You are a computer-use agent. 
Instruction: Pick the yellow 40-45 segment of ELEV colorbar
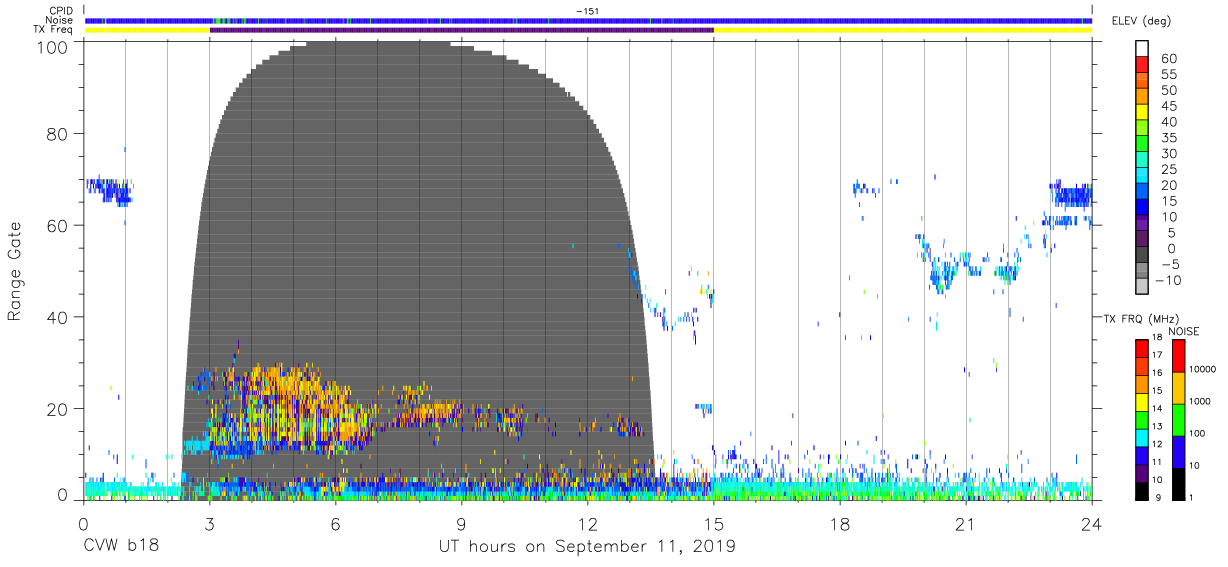(x=1142, y=114)
